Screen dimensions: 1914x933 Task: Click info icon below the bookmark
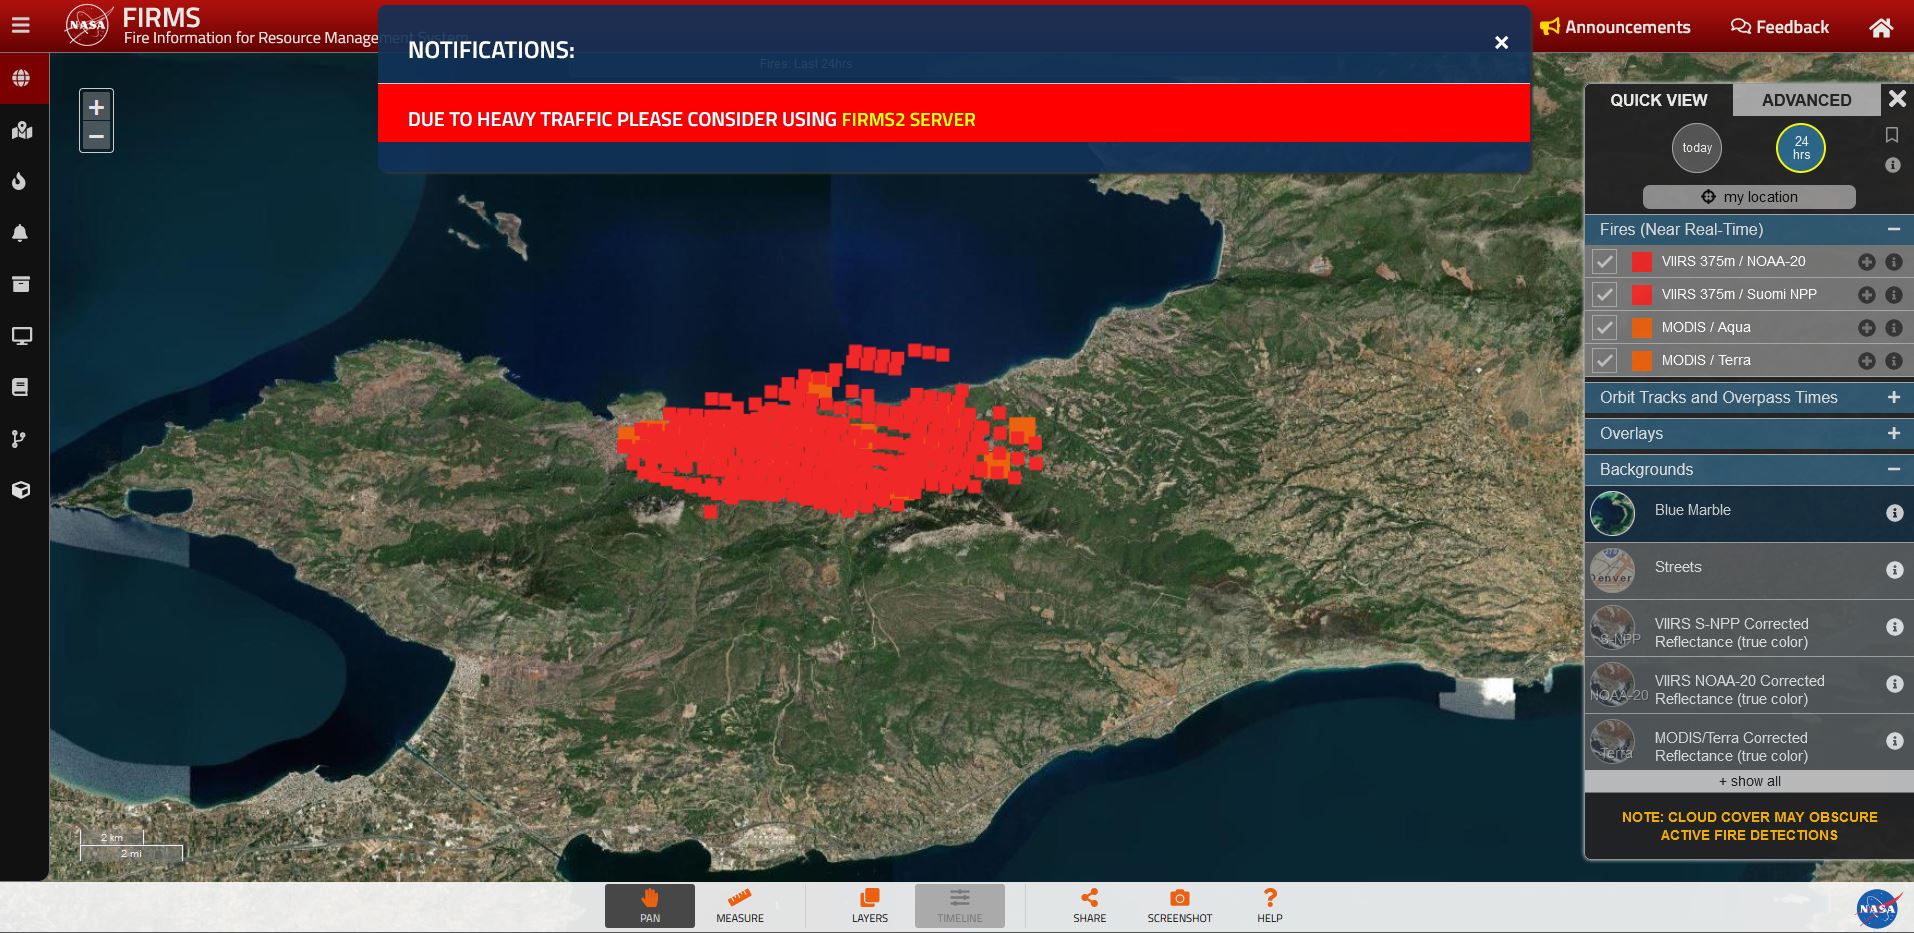pos(1893,165)
